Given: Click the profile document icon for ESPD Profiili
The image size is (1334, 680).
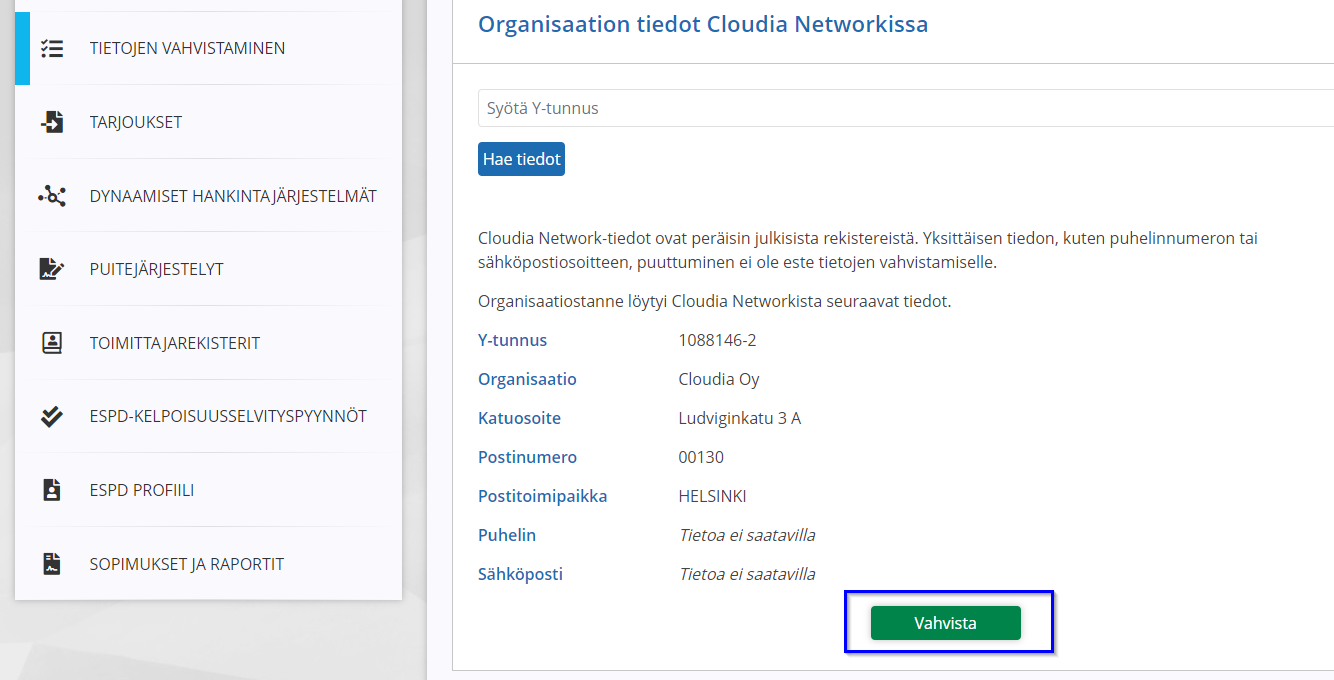Looking at the screenshot, I should (52, 490).
